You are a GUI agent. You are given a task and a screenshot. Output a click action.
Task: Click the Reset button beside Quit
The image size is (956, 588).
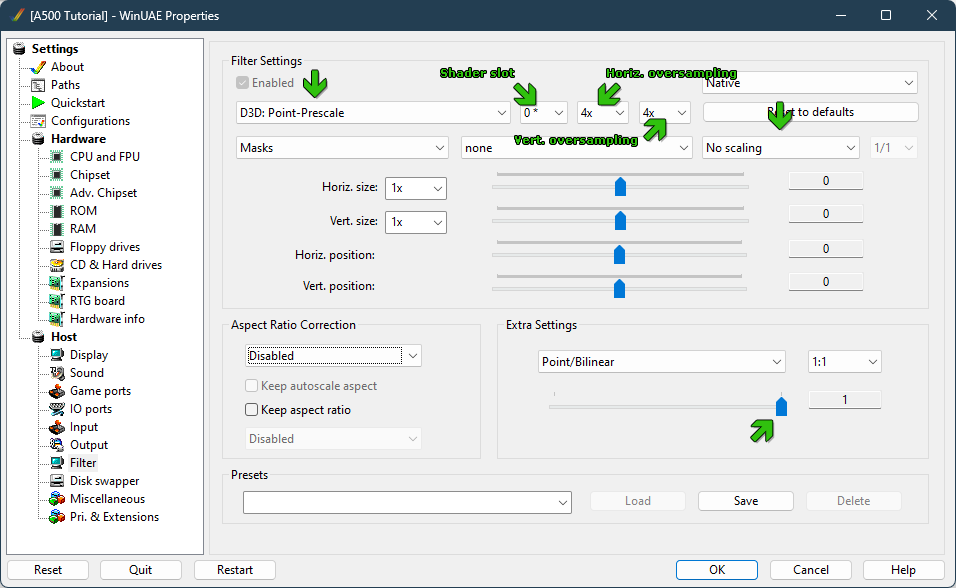click(x=48, y=570)
